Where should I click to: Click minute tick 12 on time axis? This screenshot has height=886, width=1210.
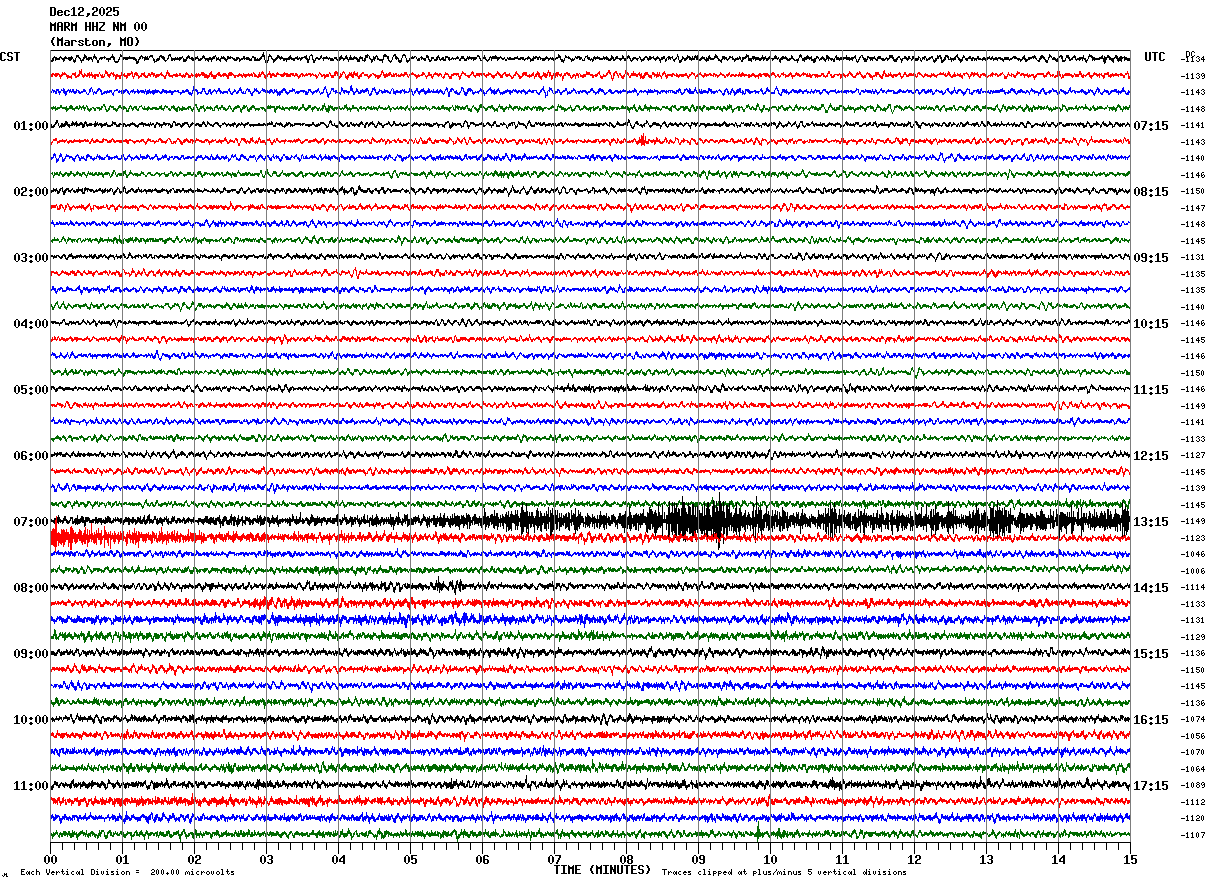(x=914, y=859)
